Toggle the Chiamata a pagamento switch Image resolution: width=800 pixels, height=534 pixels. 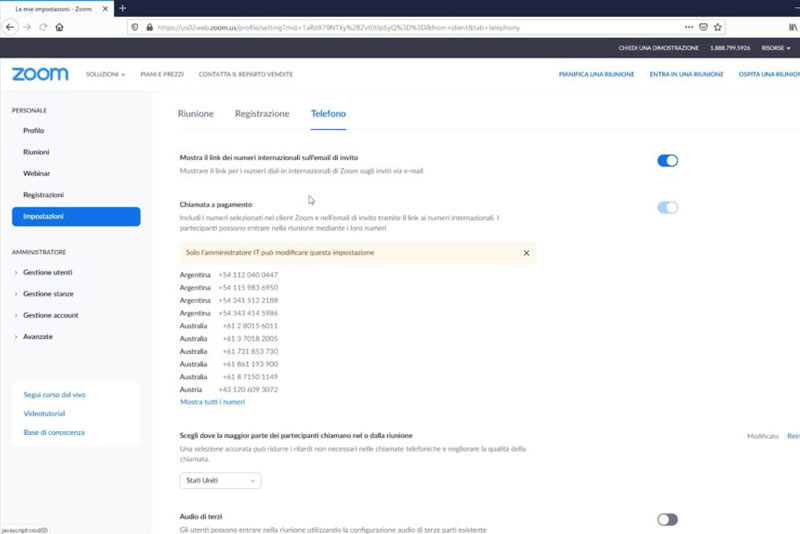point(667,208)
